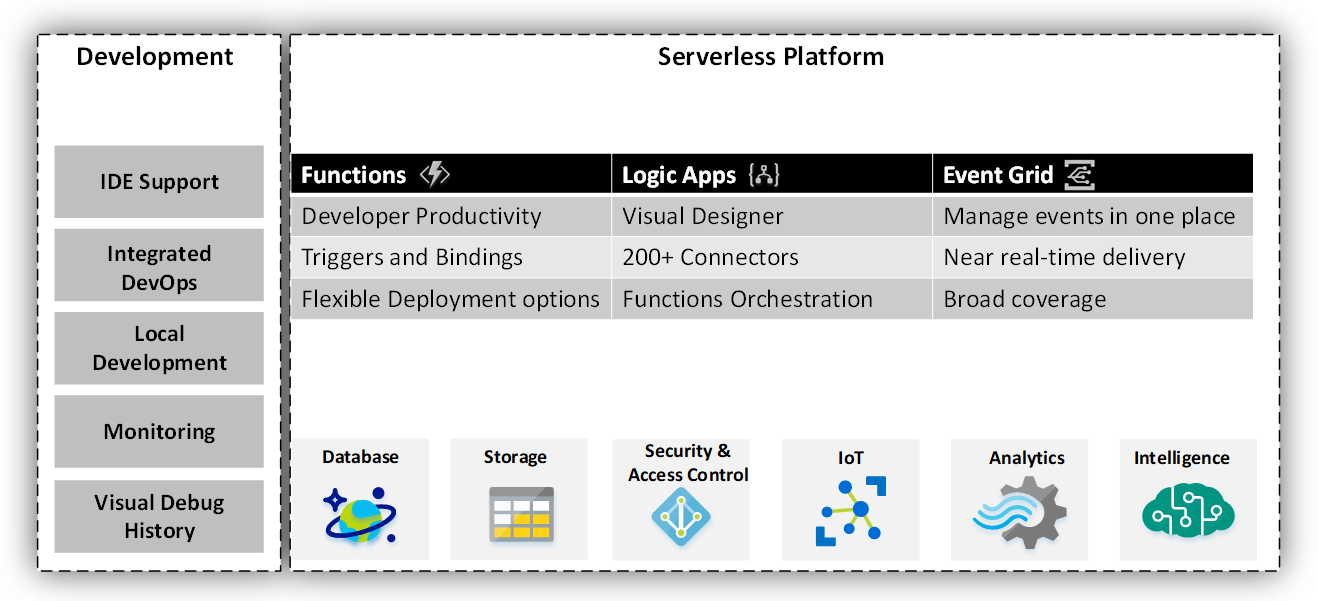Click the Database card label
Image resolution: width=1318 pixels, height=601 pixels.
click(x=360, y=457)
